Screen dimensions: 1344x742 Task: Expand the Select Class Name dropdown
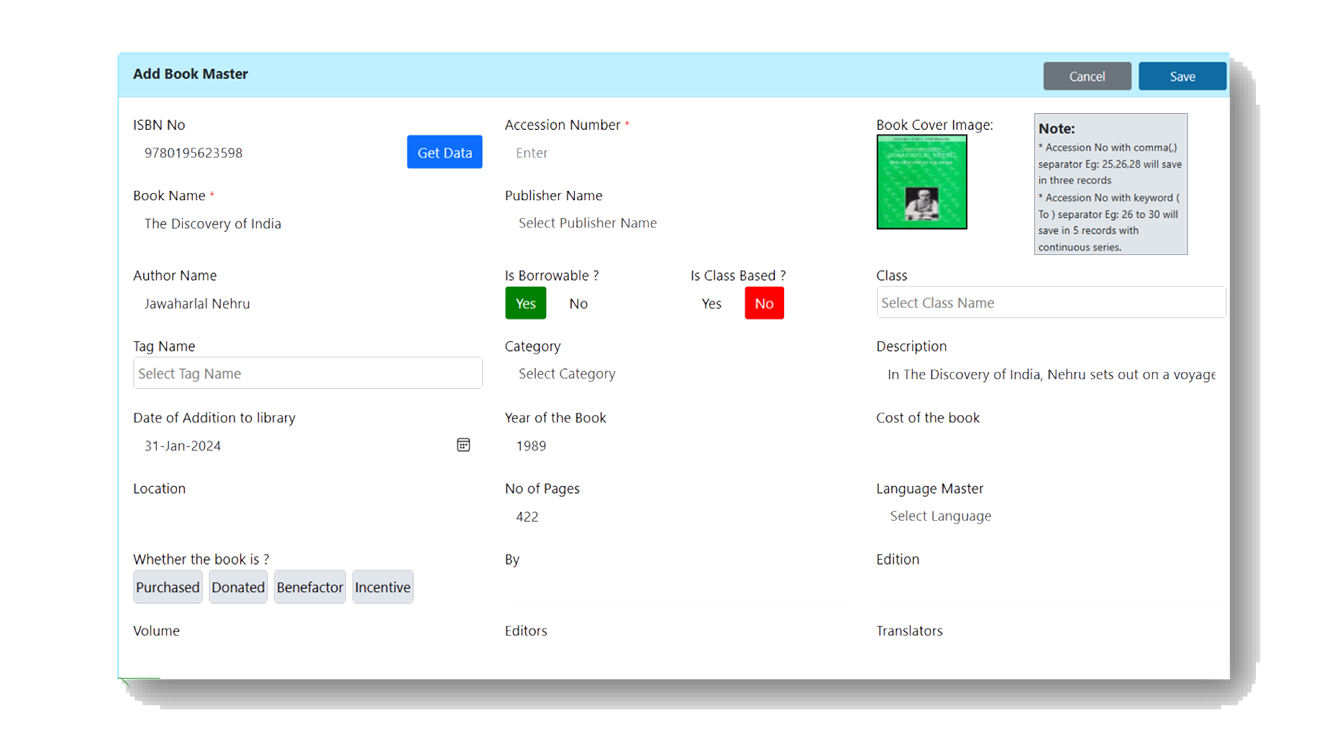tap(1050, 302)
